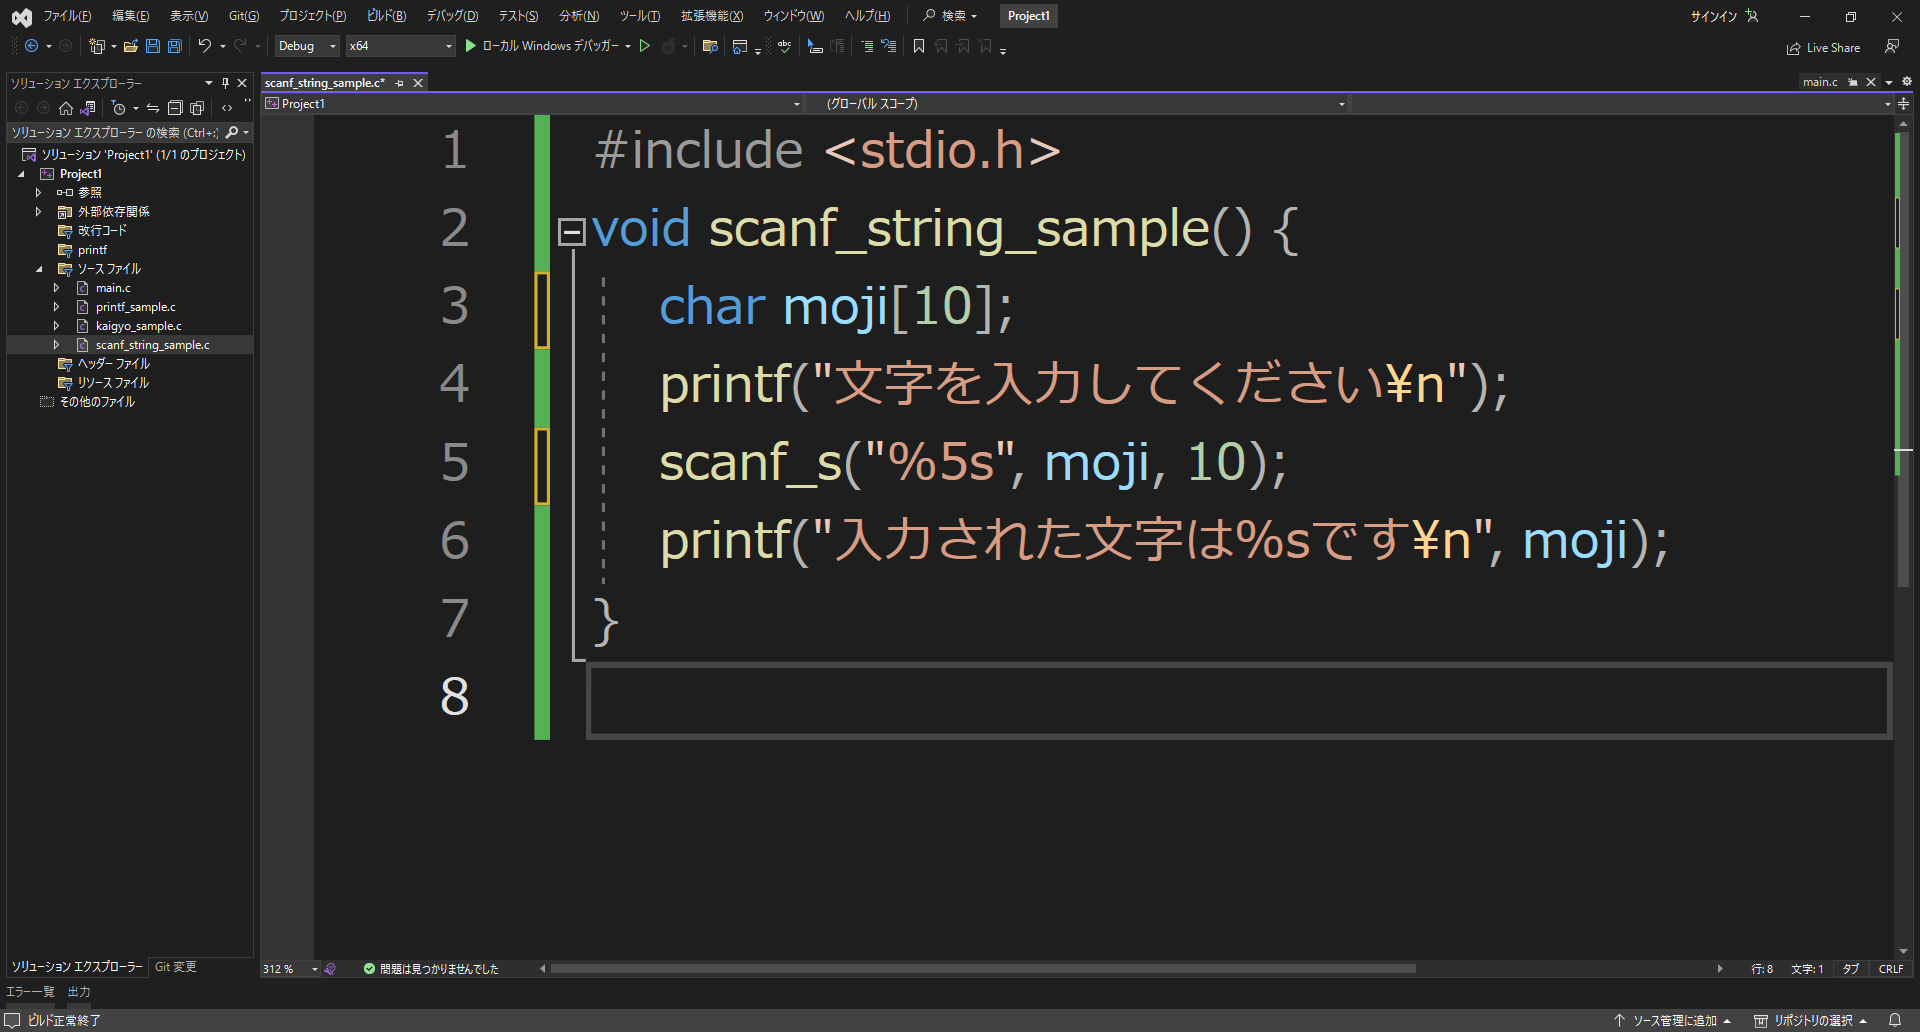This screenshot has height=1032, width=1920.
Task: Click the Open File folder icon
Action: coord(131,46)
